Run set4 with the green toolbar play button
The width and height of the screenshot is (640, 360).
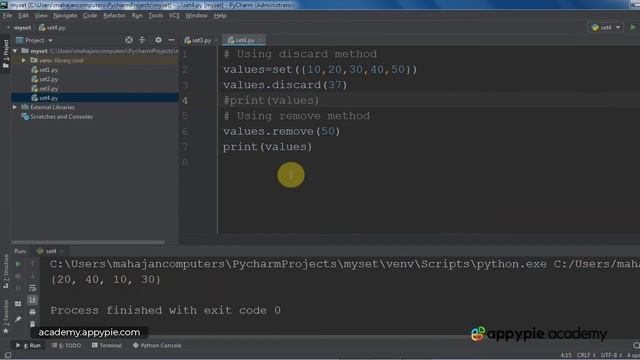coord(633,27)
